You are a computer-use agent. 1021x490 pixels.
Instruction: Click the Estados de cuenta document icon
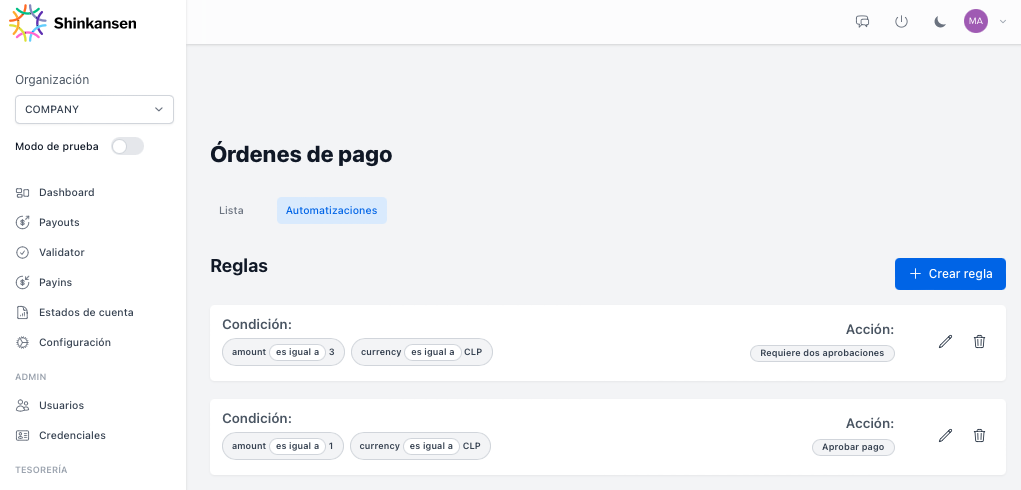[23, 312]
